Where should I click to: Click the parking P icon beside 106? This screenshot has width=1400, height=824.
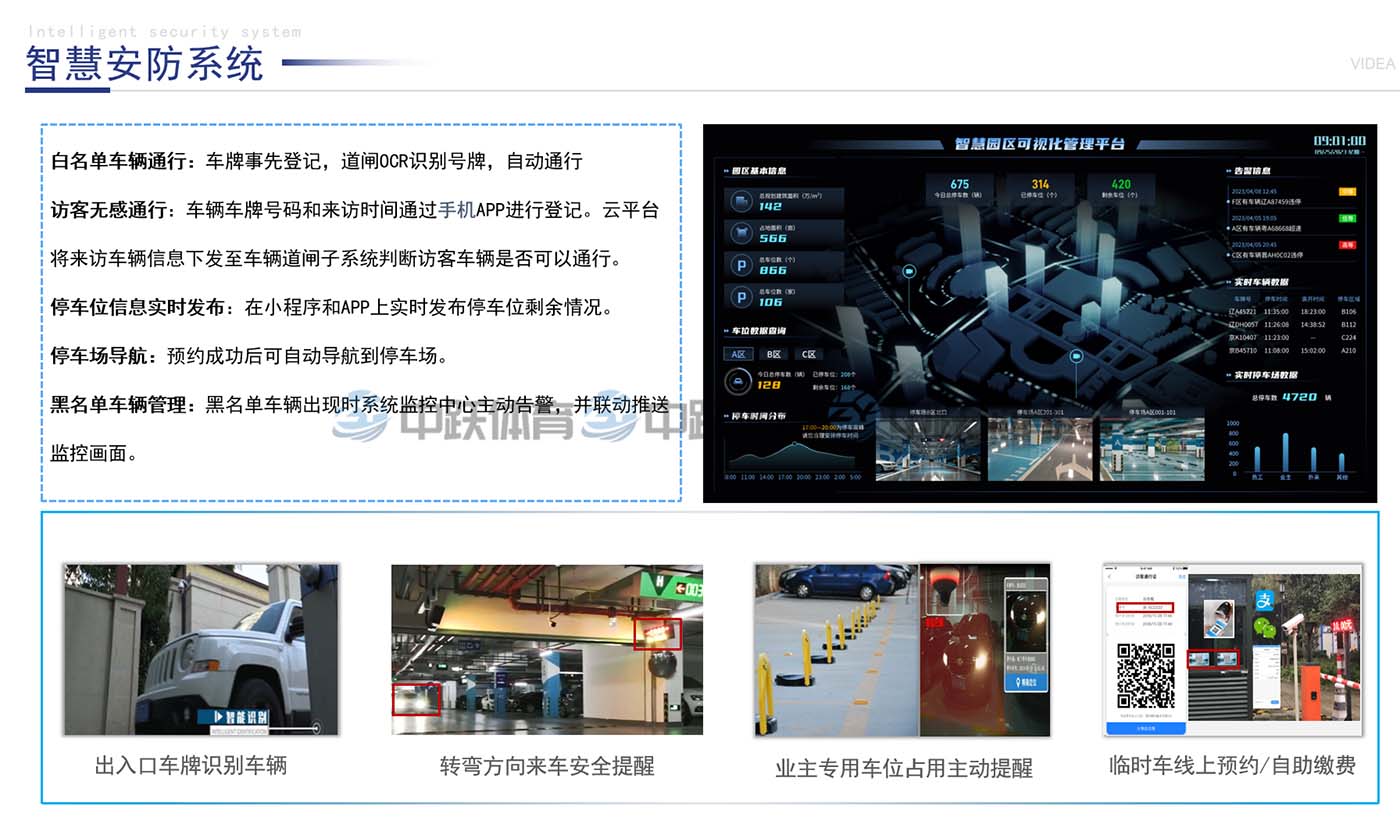coord(741,296)
